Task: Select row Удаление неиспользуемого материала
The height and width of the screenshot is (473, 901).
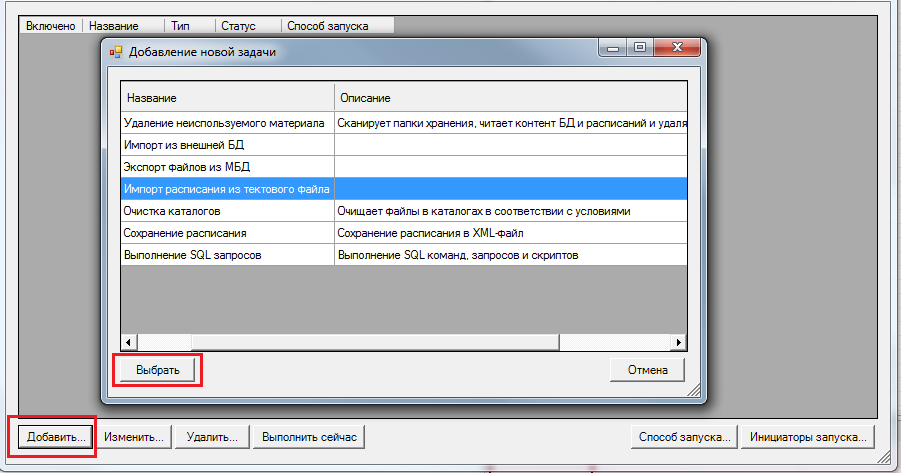Action: tap(224, 123)
